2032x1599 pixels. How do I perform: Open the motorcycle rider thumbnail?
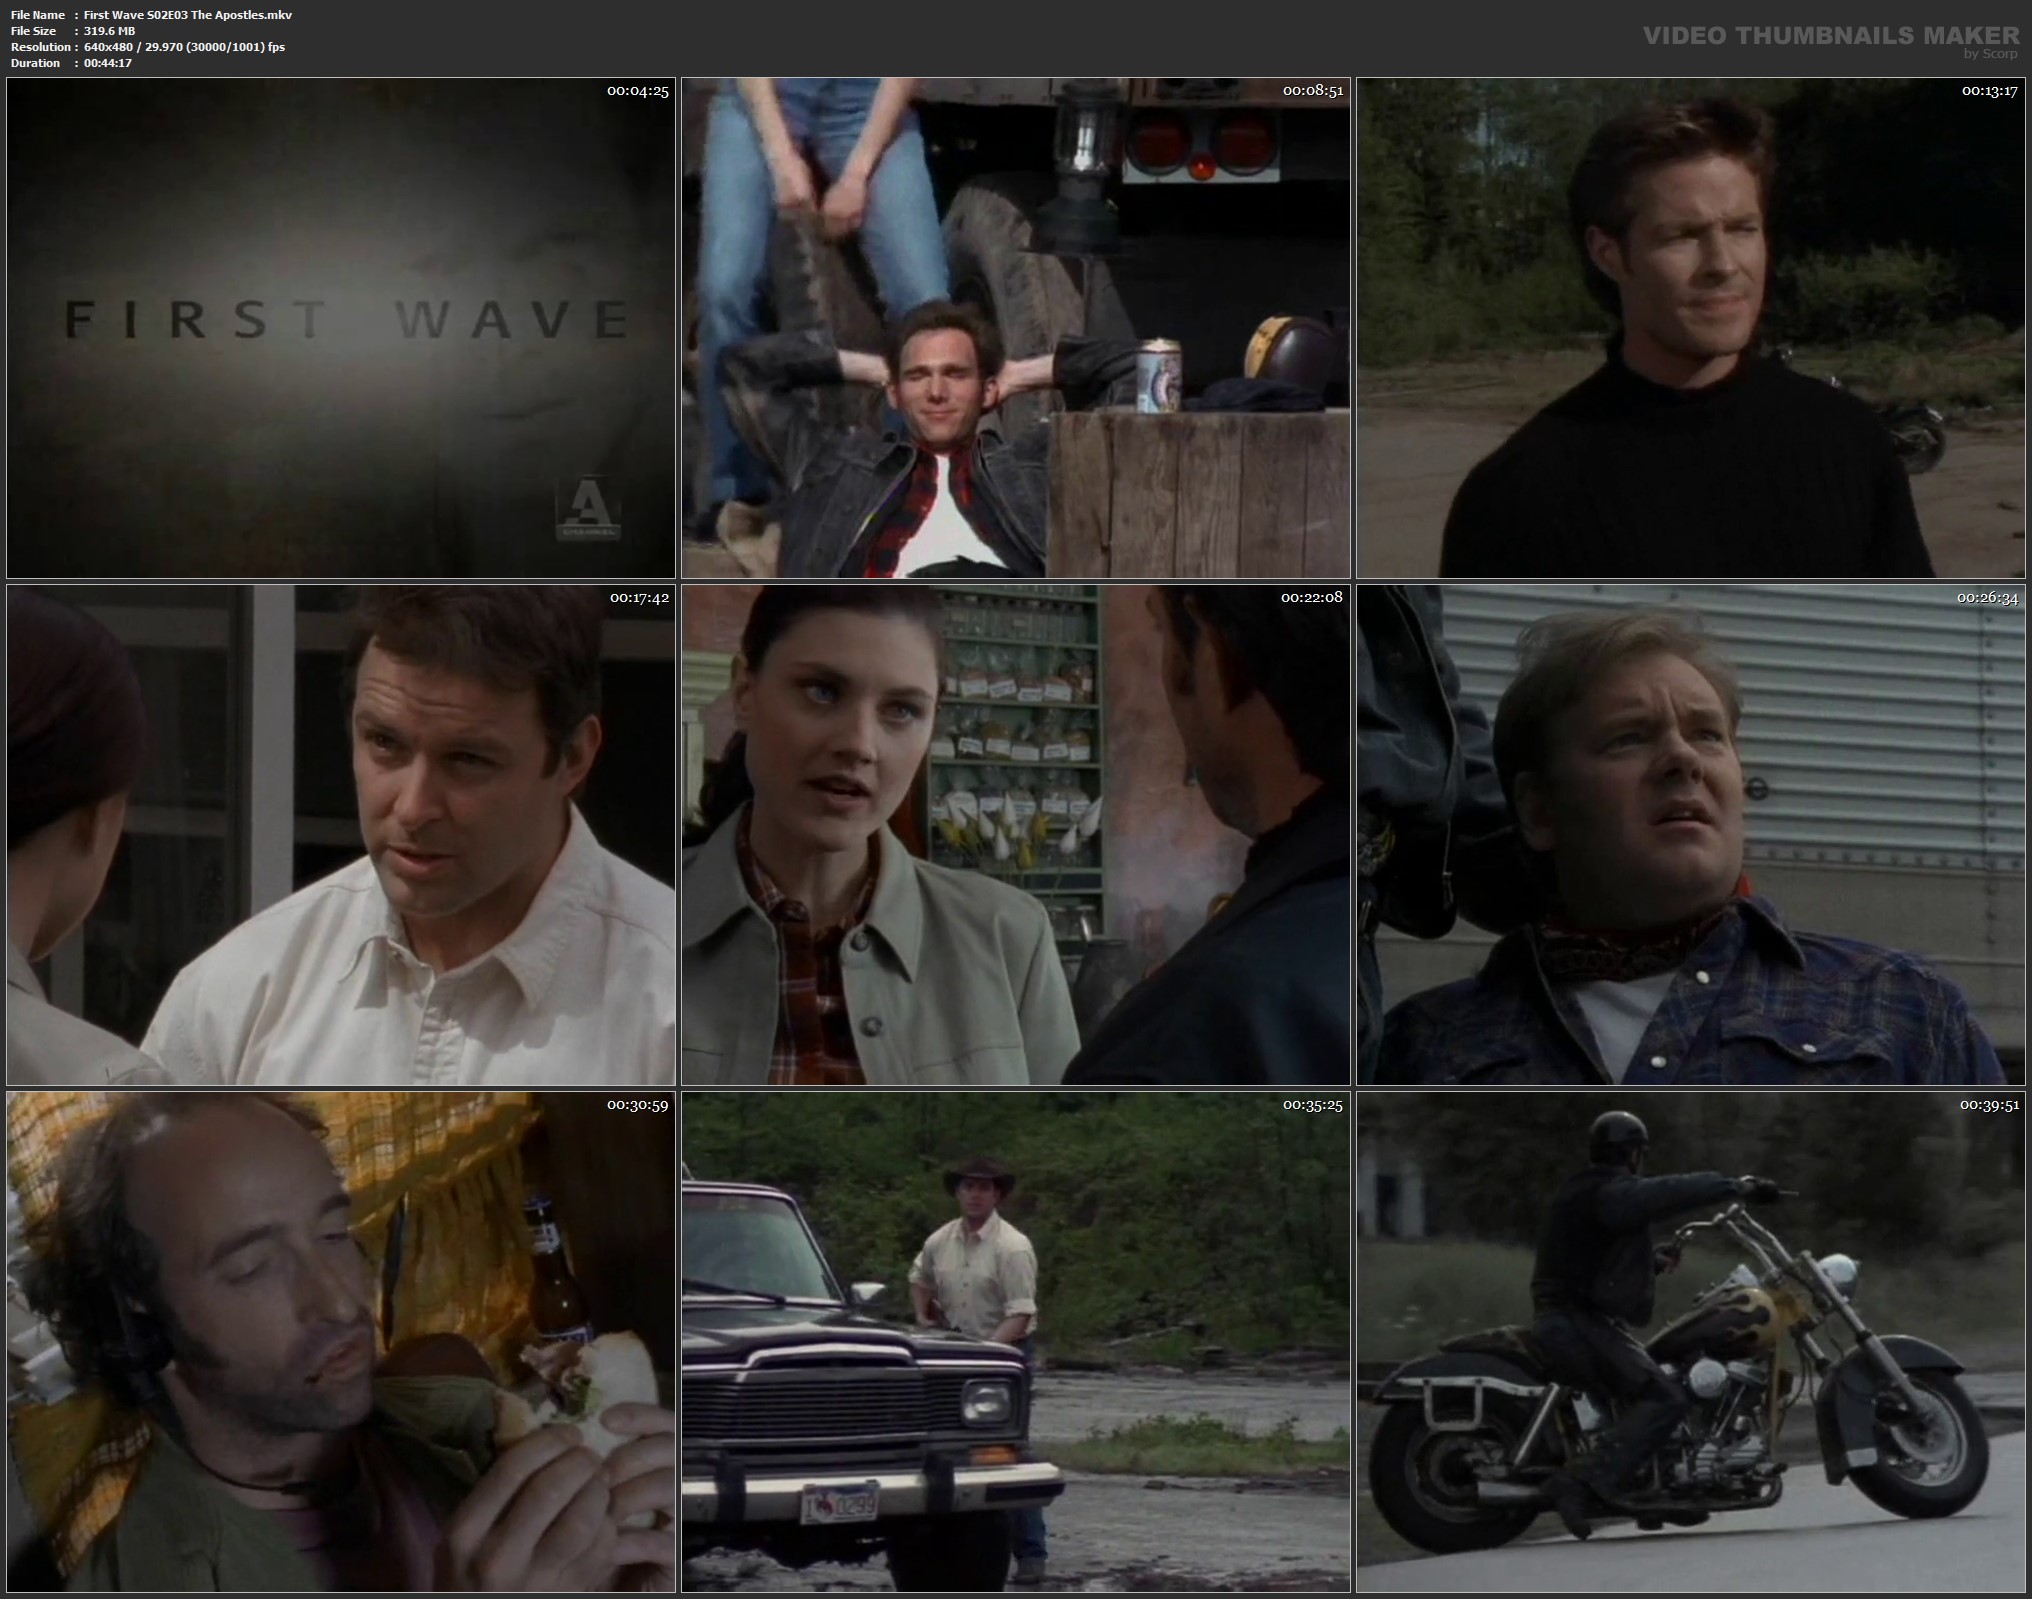1690,1342
